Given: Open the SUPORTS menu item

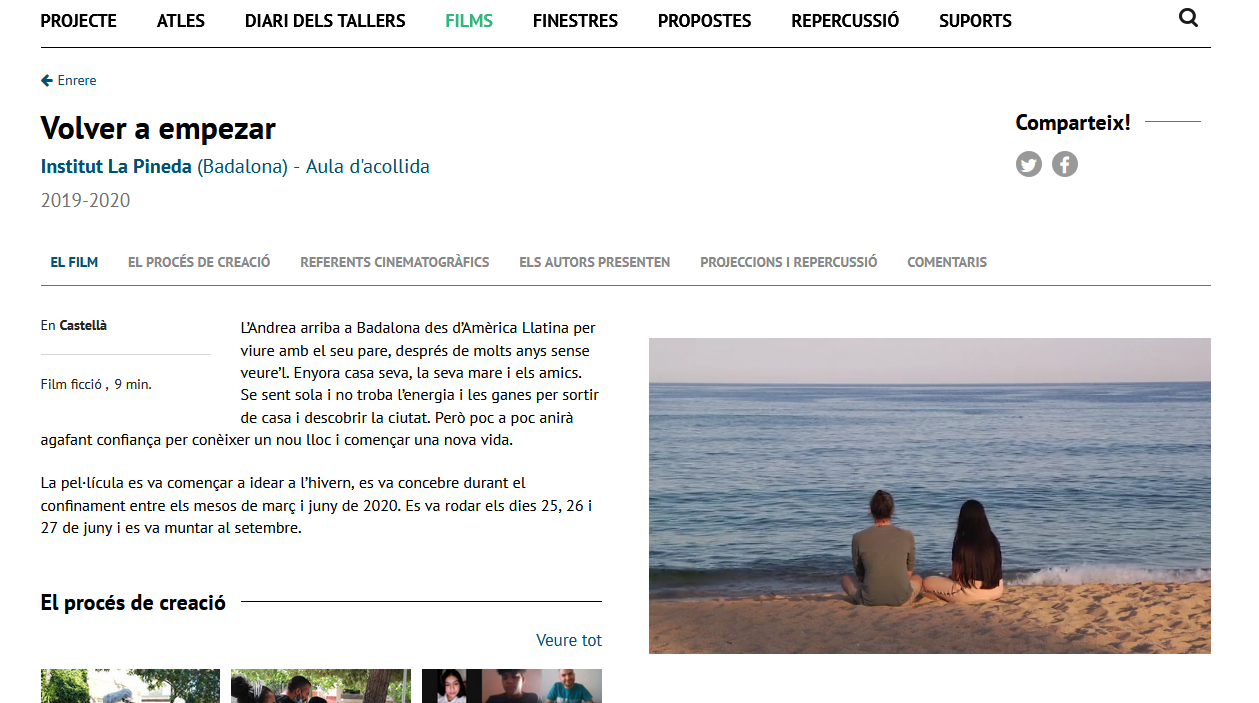Looking at the screenshot, I should click(x=975, y=20).
